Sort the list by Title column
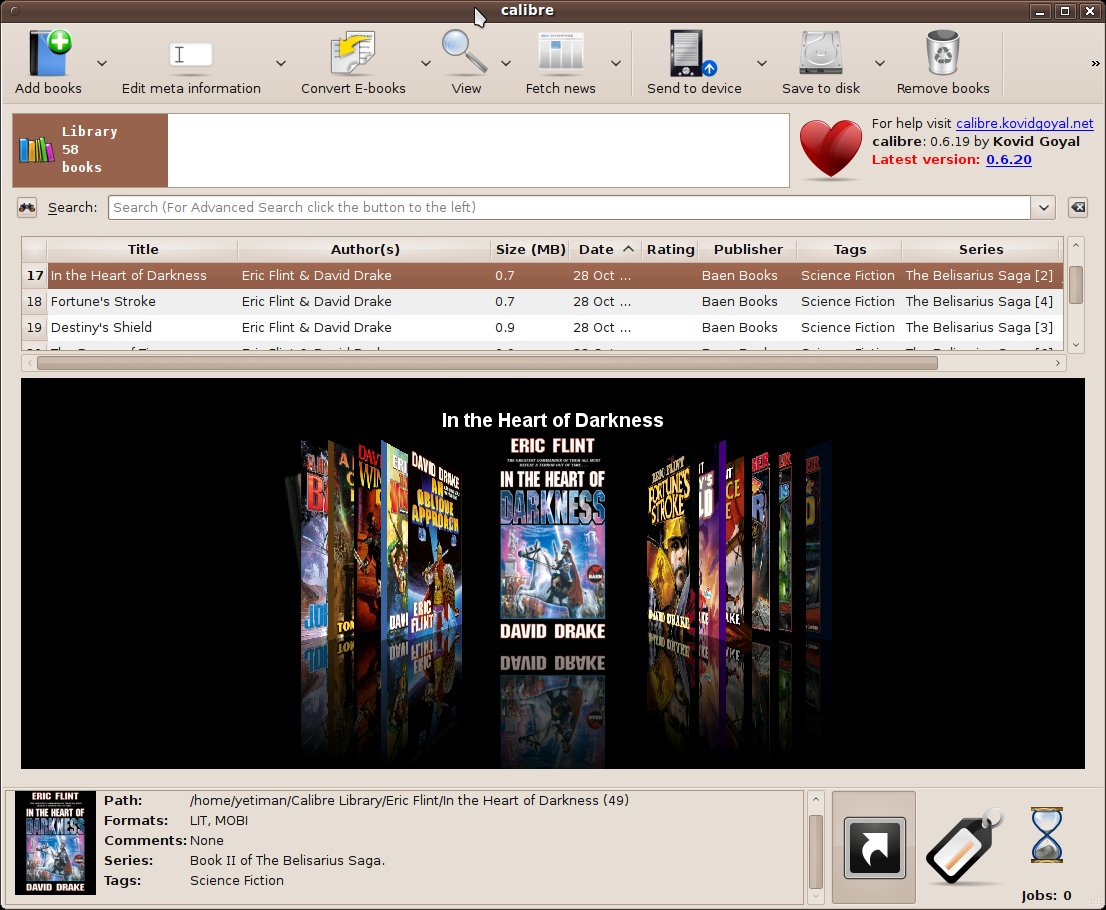This screenshot has height=910, width=1106. [x=143, y=249]
